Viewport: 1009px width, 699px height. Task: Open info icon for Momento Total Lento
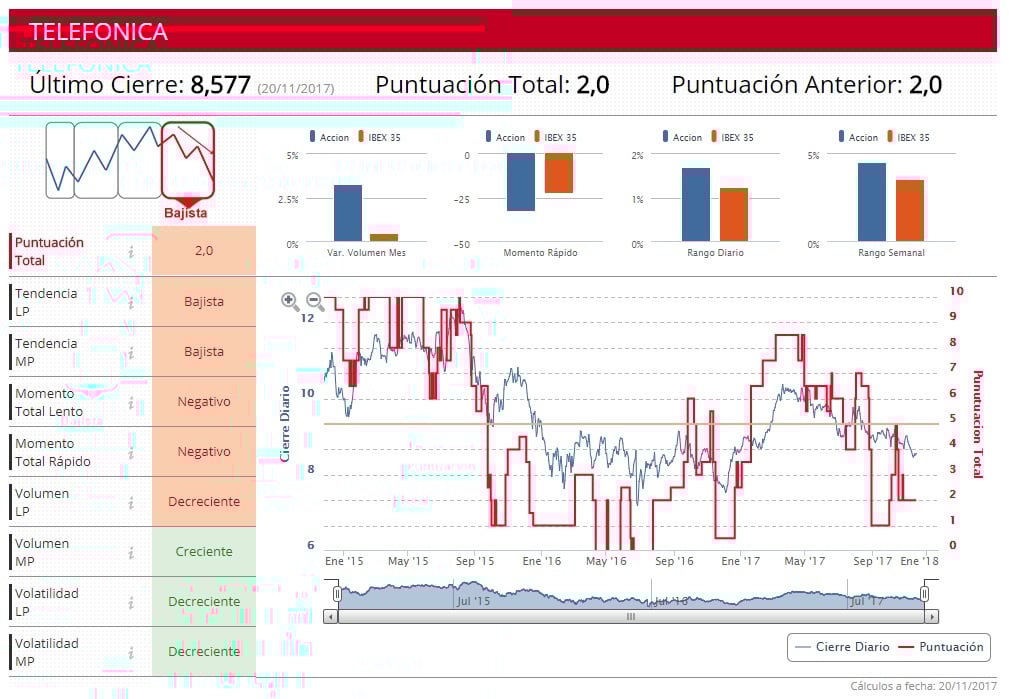131,402
